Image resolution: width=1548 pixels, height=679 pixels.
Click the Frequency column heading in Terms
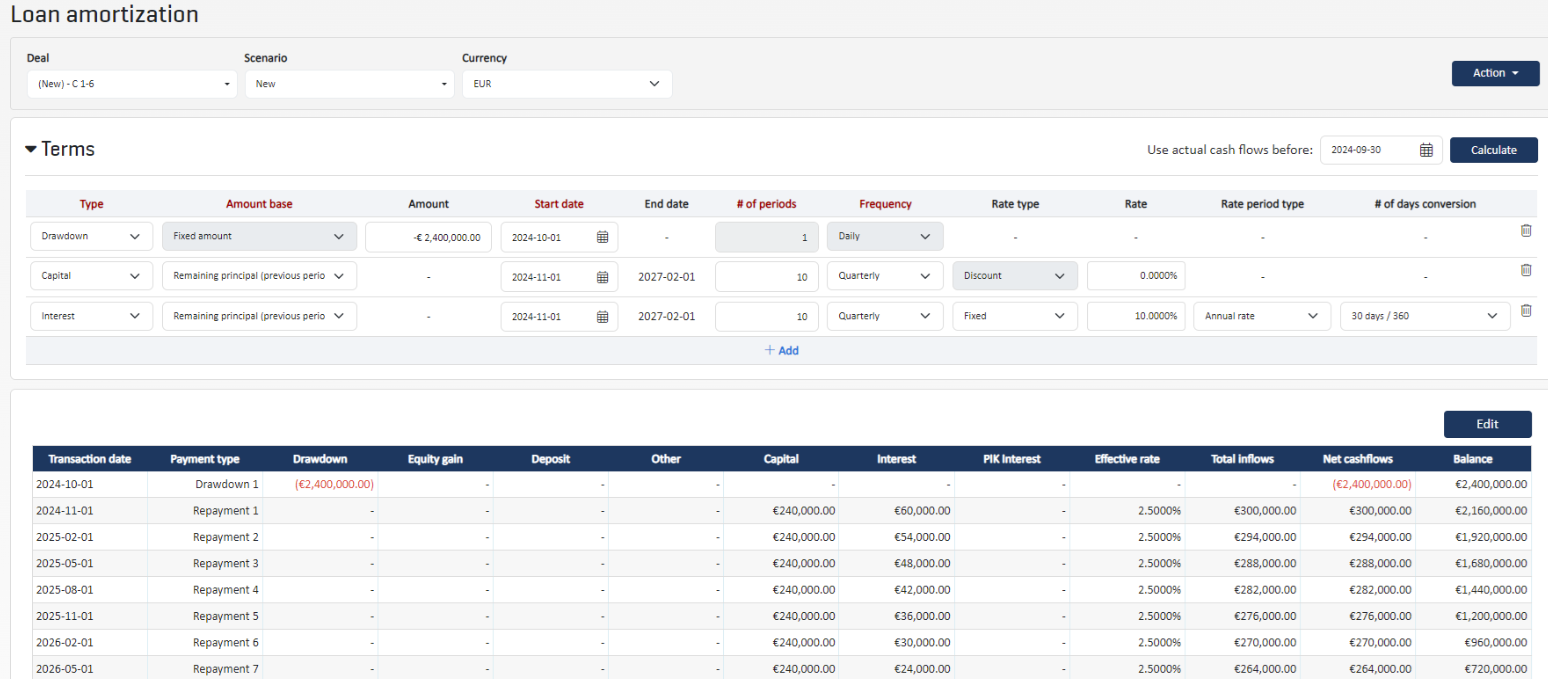coord(885,204)
